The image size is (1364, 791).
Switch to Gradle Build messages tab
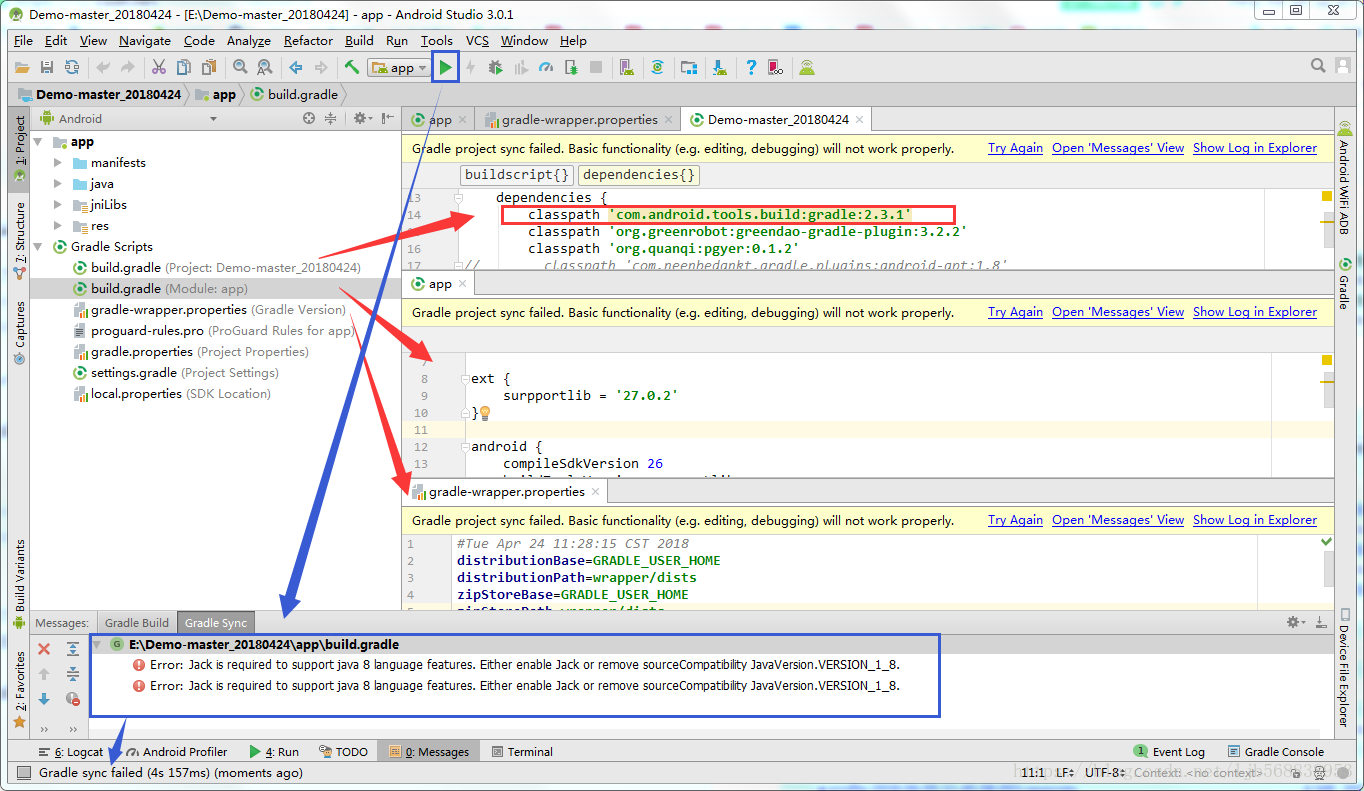point(137,623)
